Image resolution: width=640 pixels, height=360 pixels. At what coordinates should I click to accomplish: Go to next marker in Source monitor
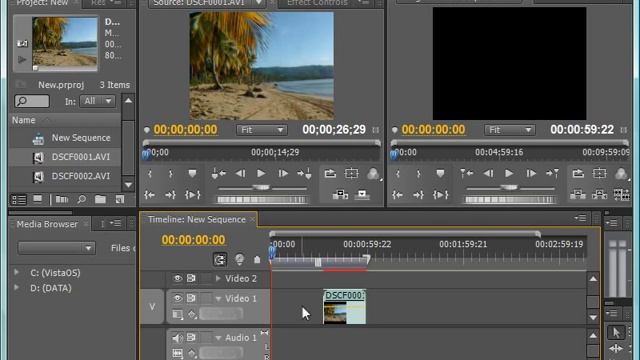(304, 174)
